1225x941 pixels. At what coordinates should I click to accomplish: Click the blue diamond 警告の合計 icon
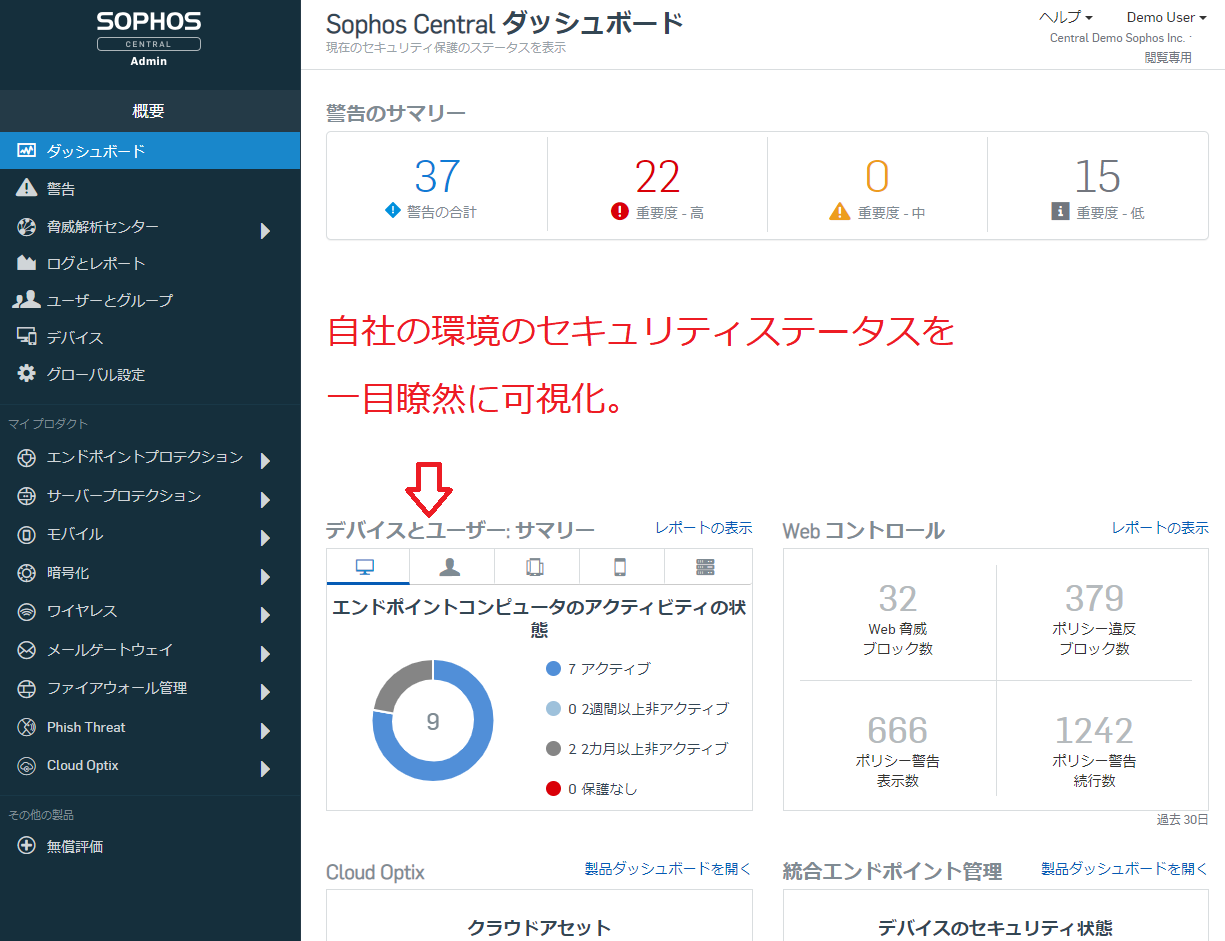[393, 211]
